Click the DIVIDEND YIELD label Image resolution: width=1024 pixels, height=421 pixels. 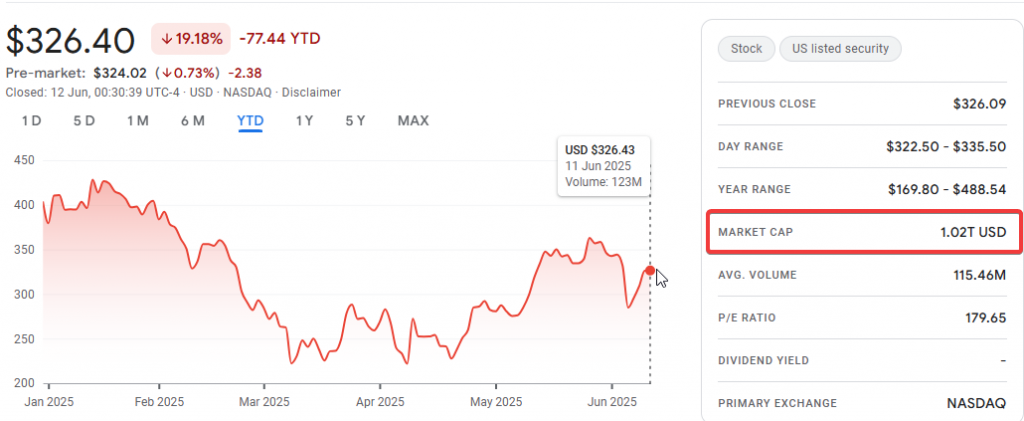click(763, 360)
